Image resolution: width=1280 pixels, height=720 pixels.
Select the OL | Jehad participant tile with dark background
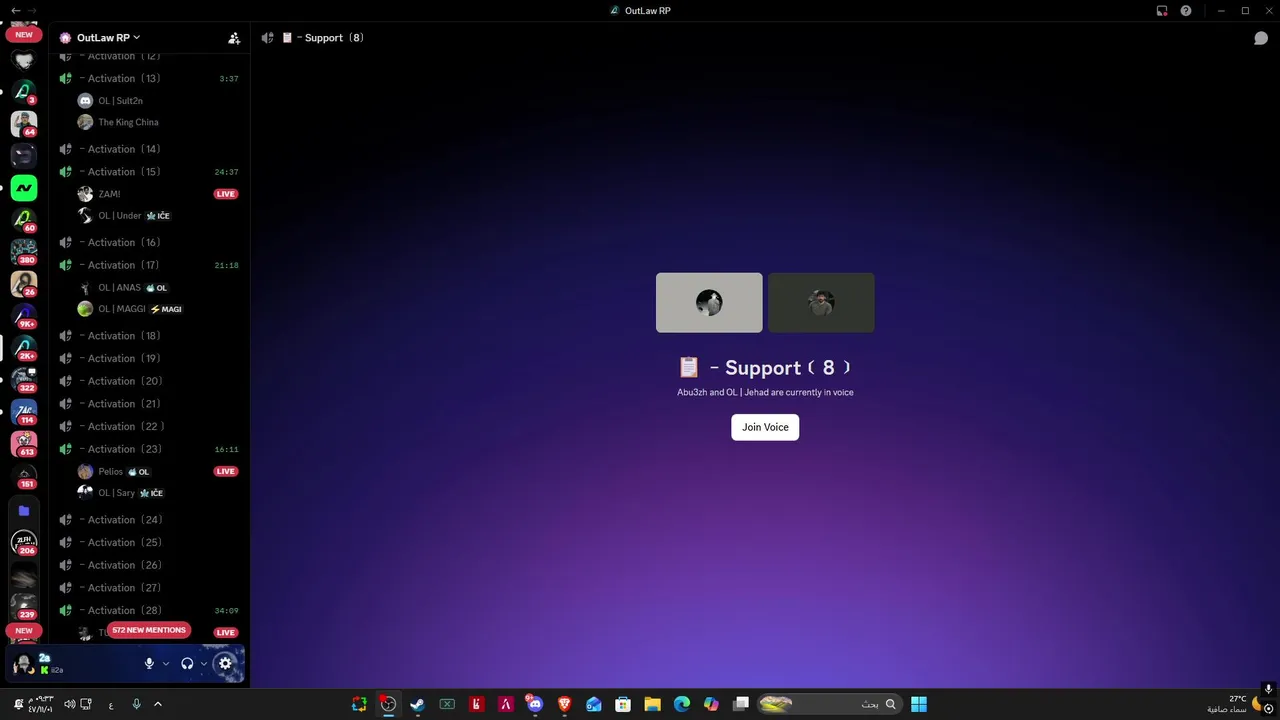point(821,302)
